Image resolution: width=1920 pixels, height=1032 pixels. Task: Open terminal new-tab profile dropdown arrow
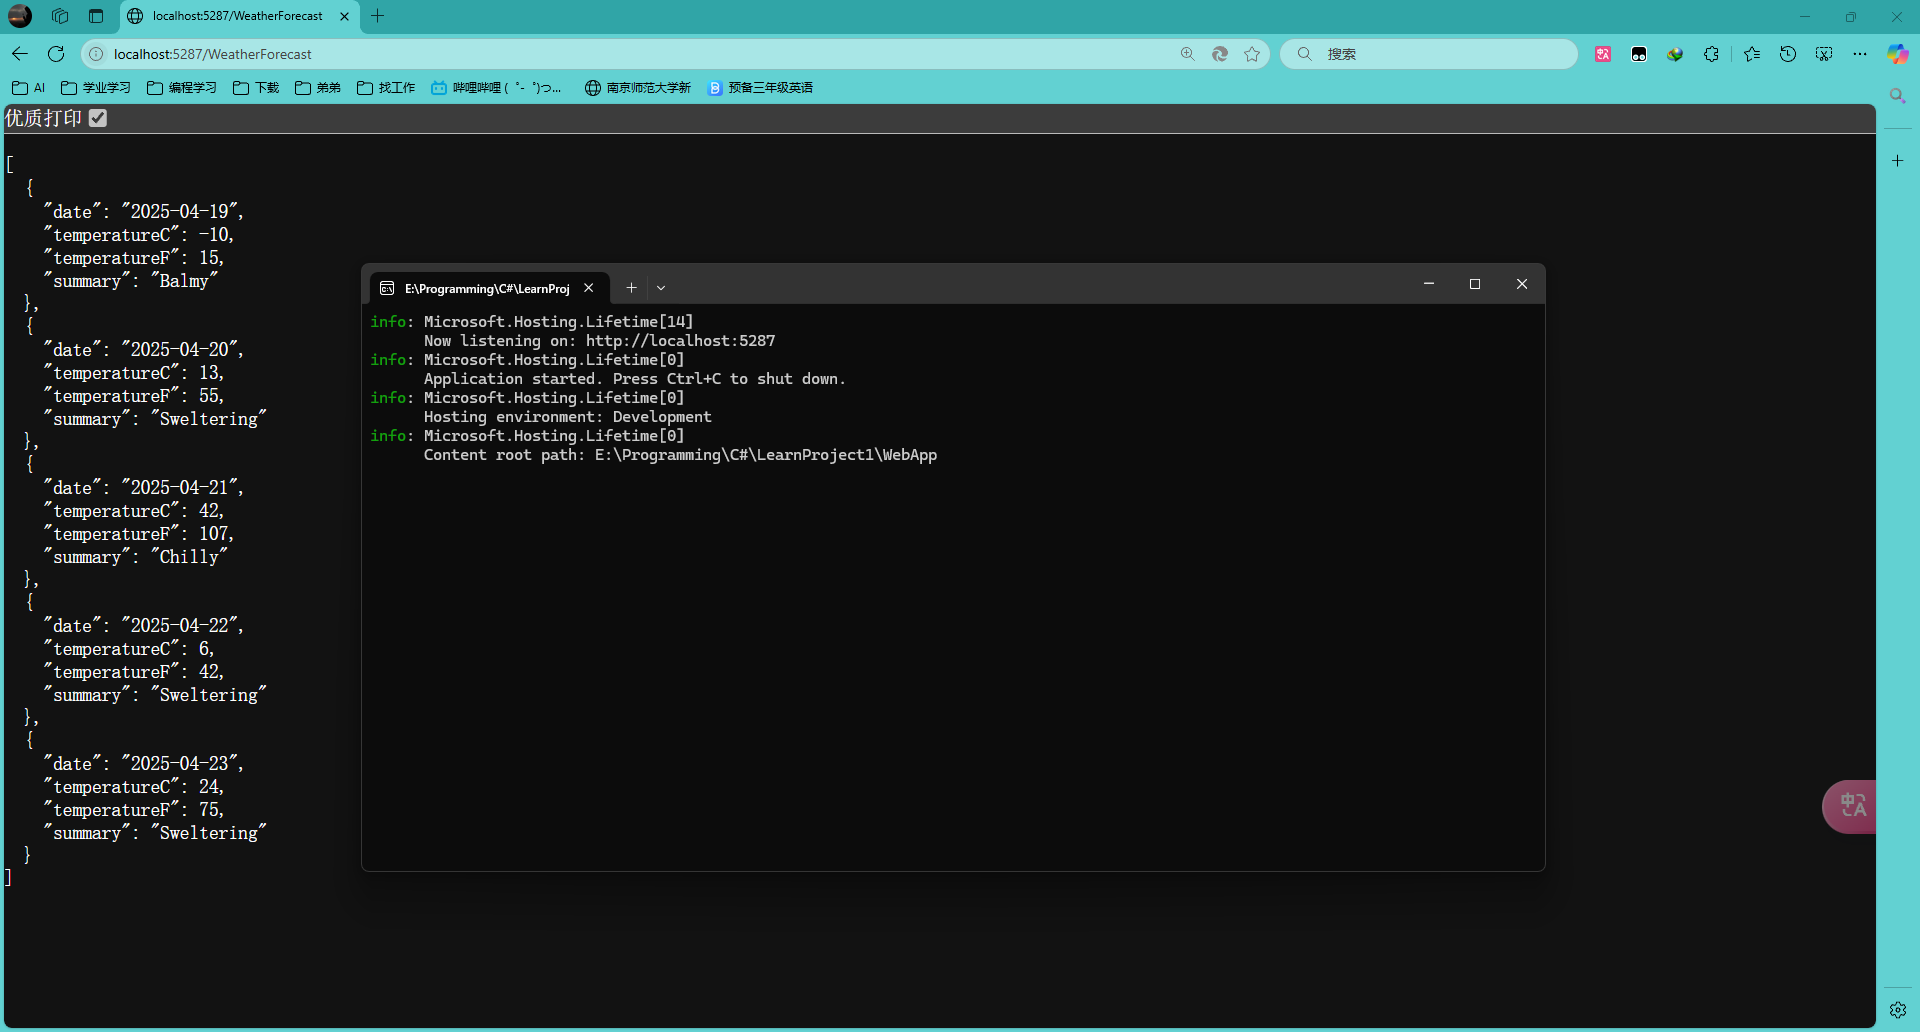click(661, 288)
